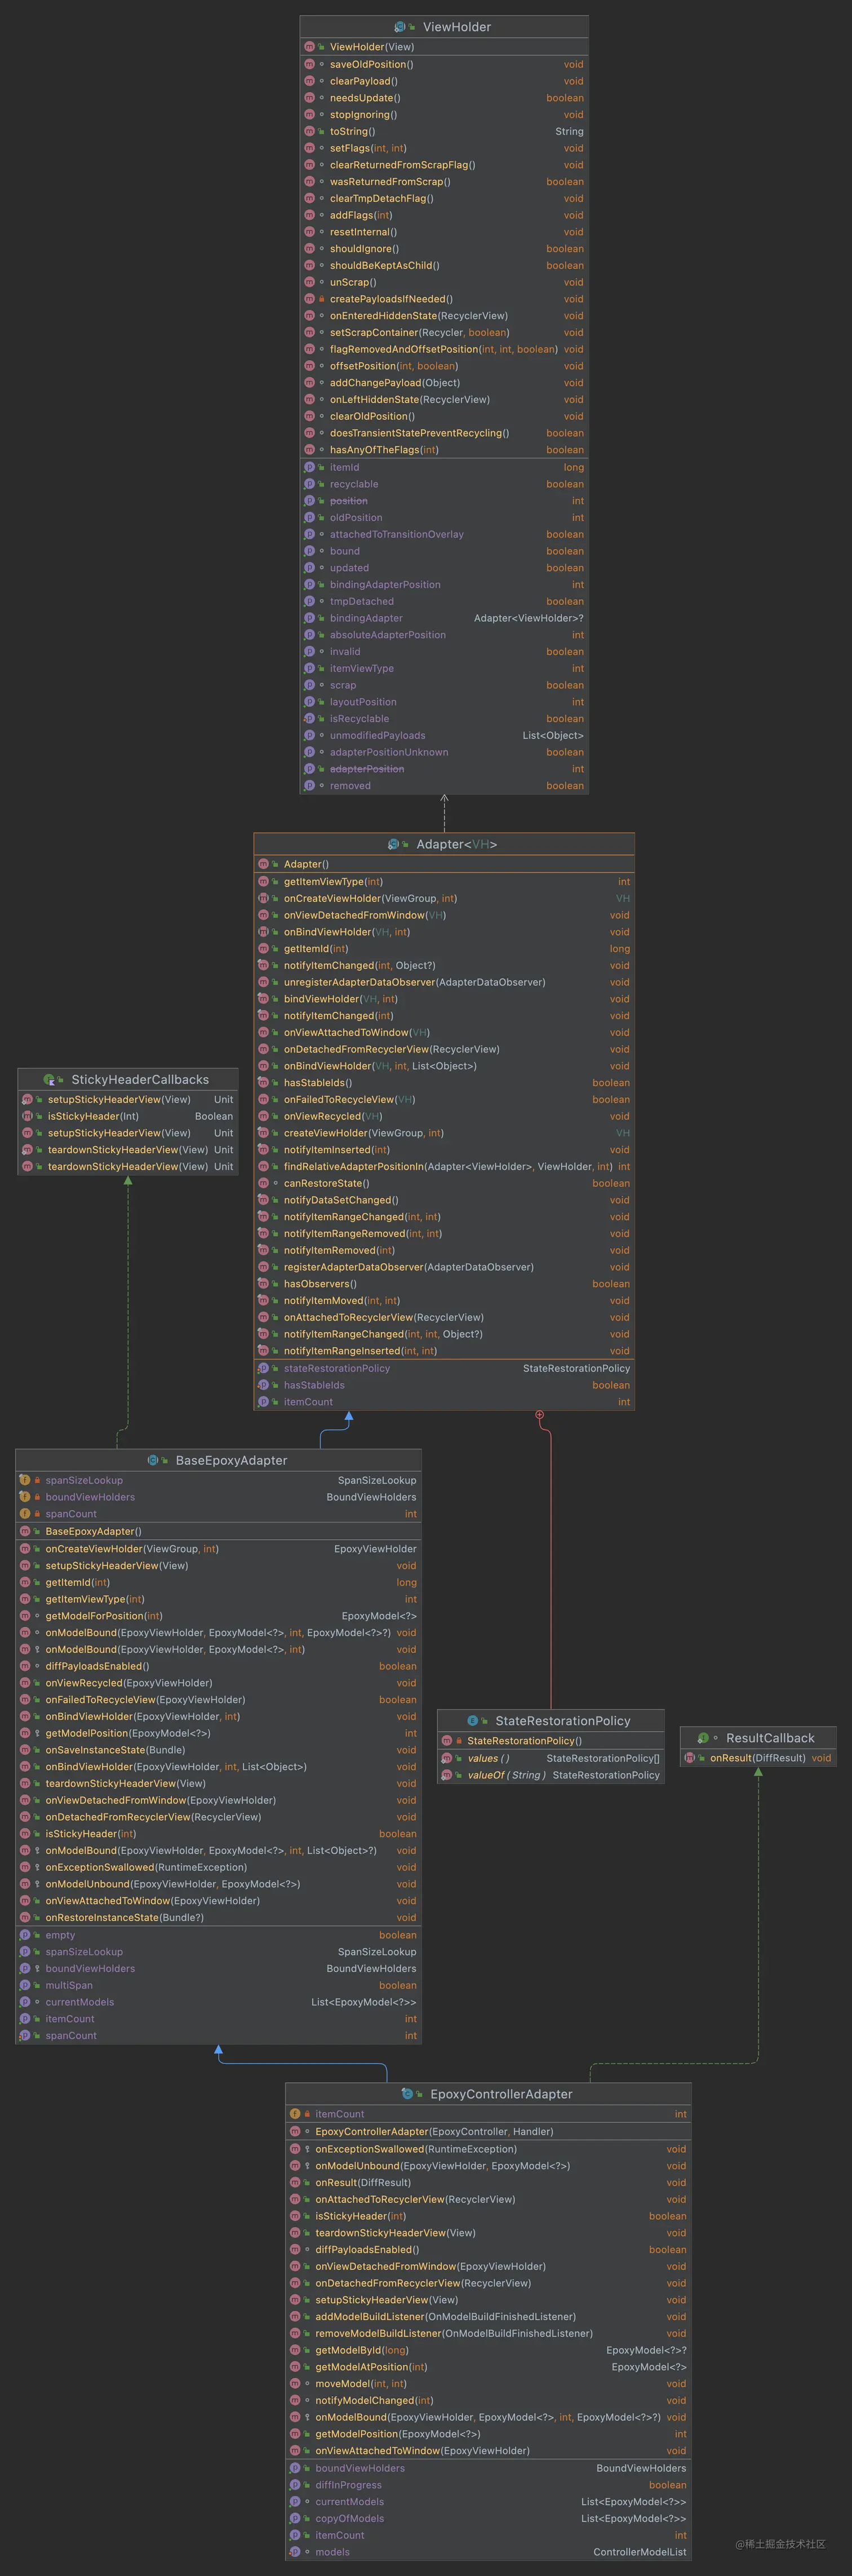The image size is (852, 2576).
Task: Select the getModelForPosition(int) method row
Action: (x=218, y=1616)
